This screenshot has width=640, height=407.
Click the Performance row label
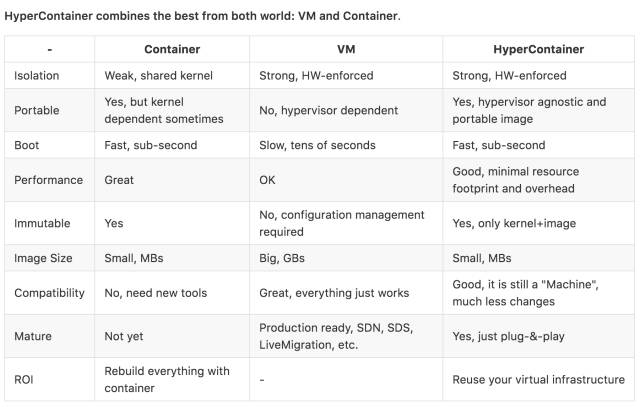click(49, 180)
